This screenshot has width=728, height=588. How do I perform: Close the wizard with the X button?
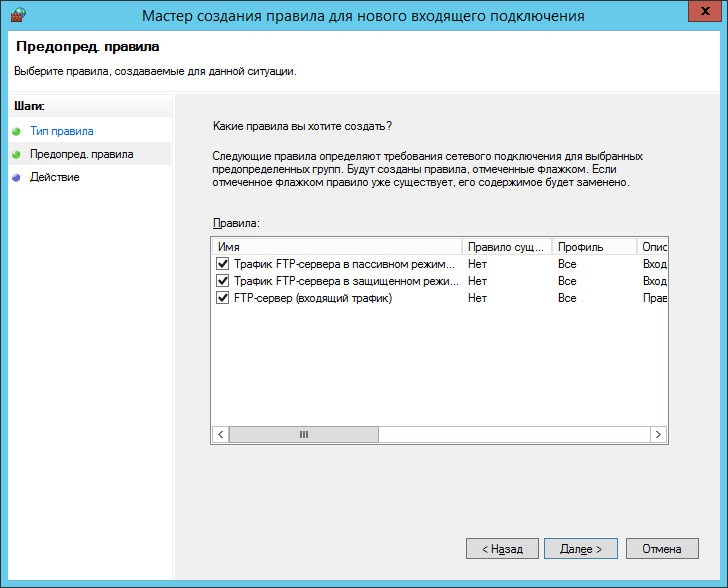(704, 11)
